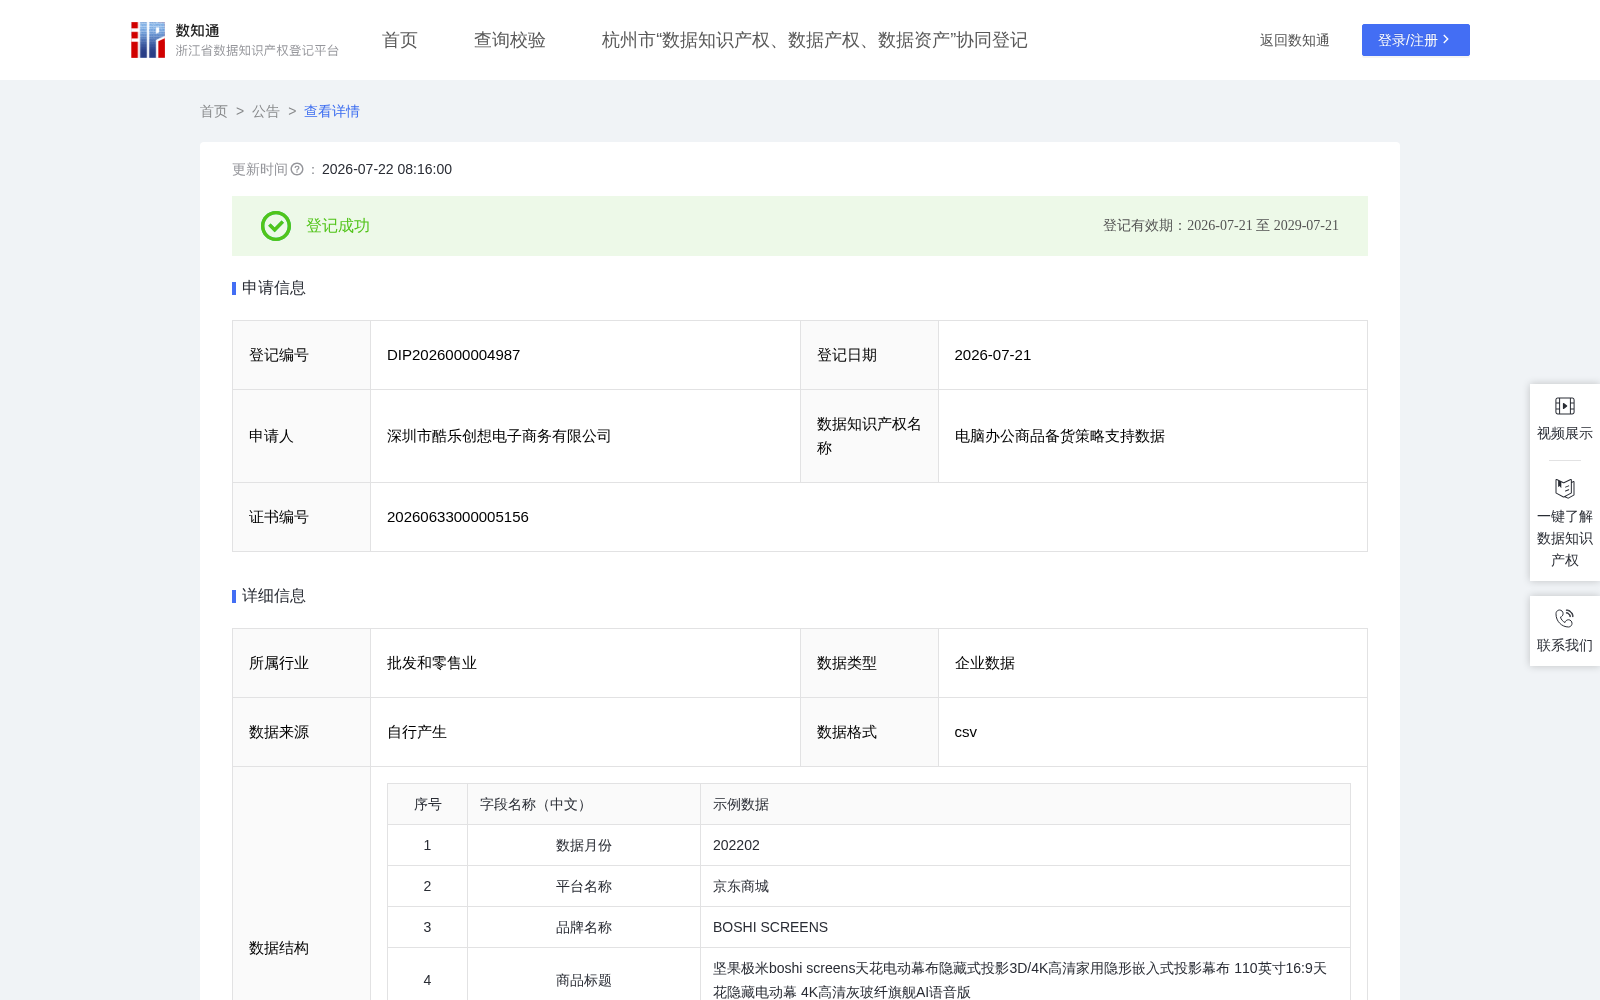This screenshot has height=1000, width=1600.
Task: Select the data format value csv
Action: (x=966, y=732)
